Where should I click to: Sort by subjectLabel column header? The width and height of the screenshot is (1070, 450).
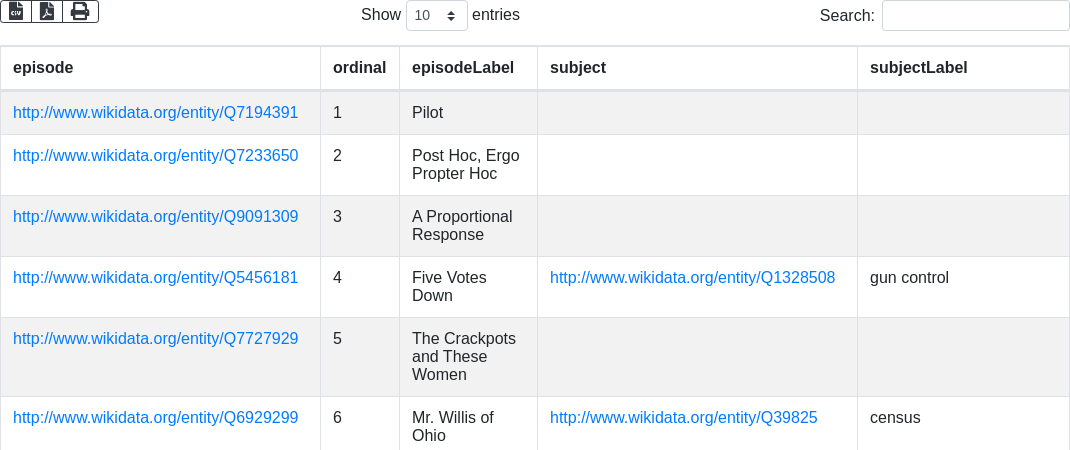coord(918,68)
